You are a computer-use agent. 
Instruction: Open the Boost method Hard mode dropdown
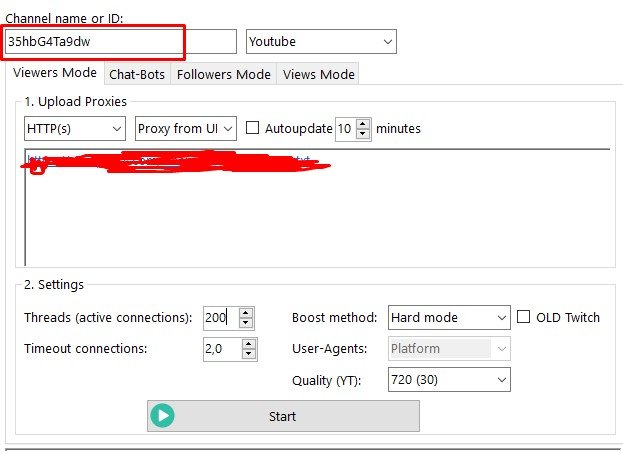pos(449,317)
